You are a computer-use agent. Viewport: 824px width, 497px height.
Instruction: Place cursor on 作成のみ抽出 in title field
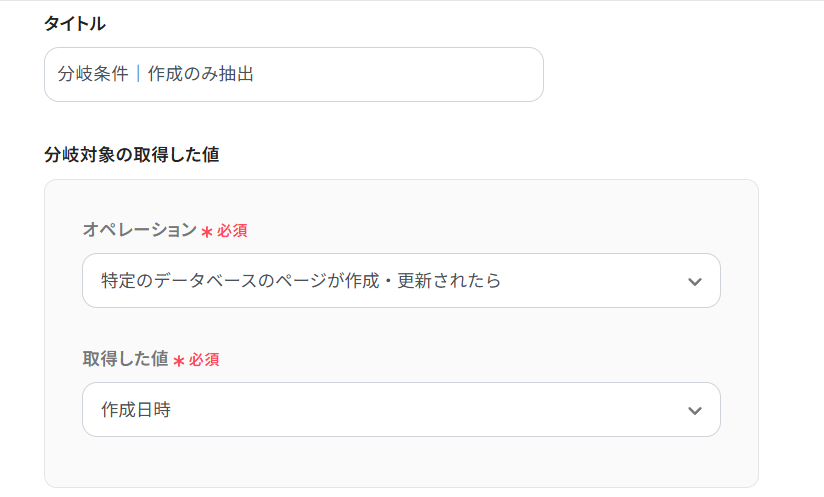pos(201,75)
